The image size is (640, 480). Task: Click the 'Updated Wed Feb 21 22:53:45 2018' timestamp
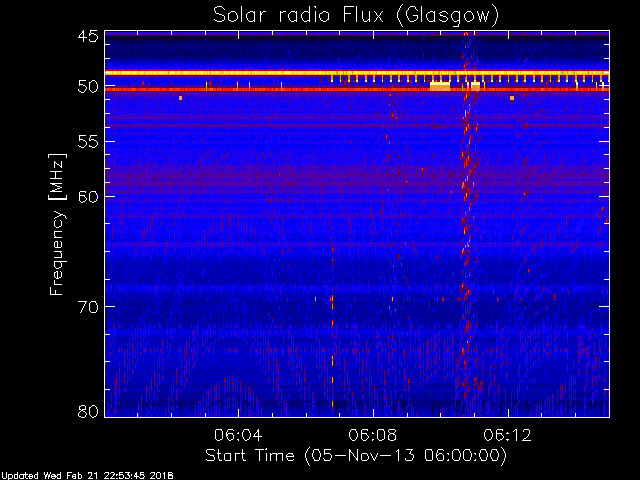pos(87,476)
